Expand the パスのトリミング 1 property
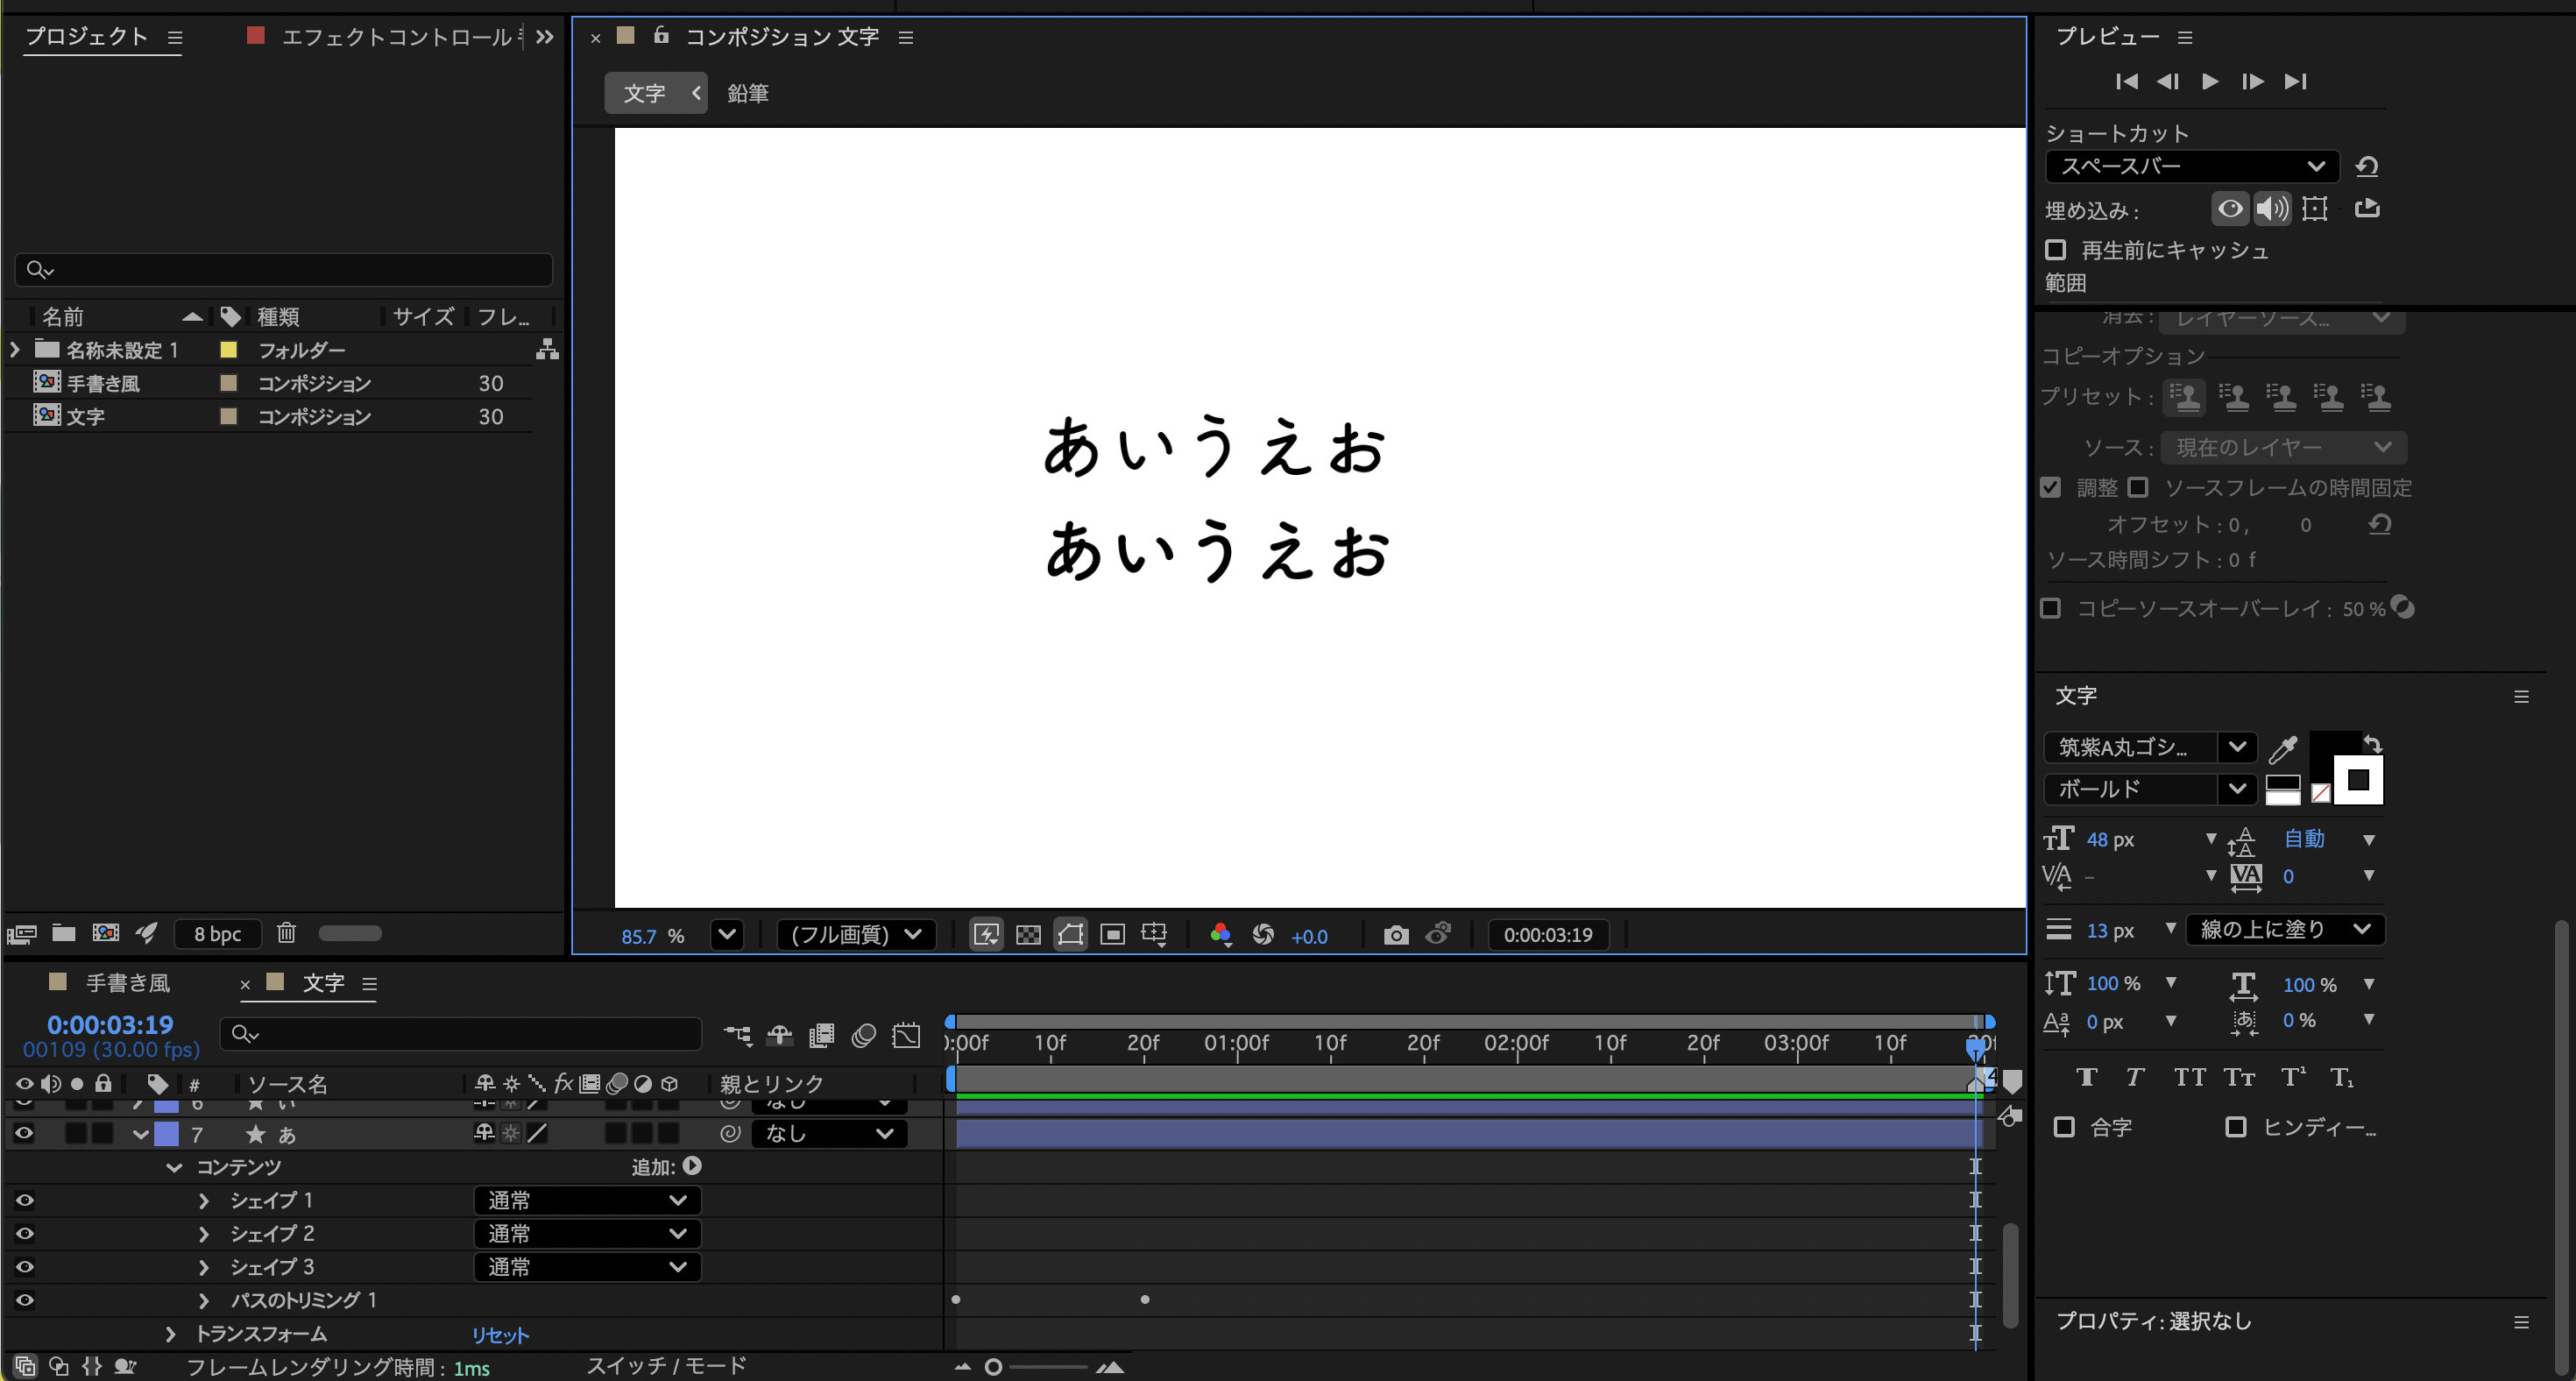This screenshot has width=2576, height=1381. point(204,1300)
